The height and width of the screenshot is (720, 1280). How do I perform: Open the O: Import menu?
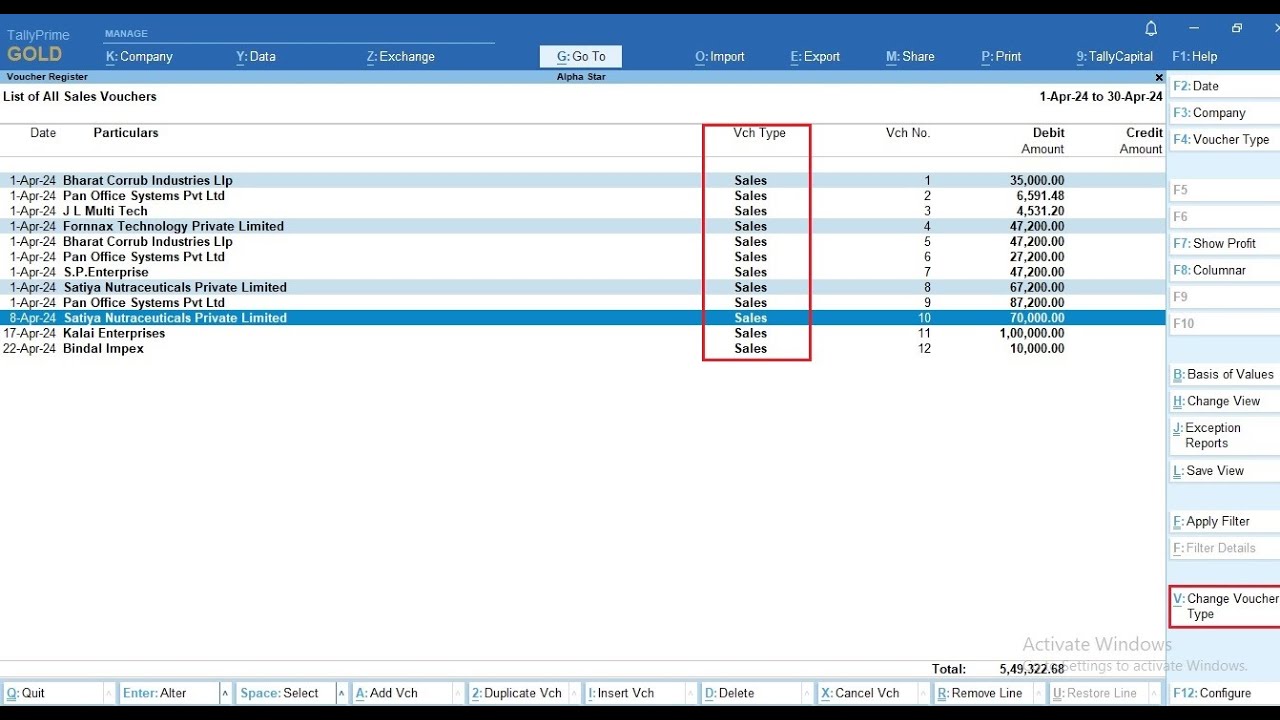coord(720,57)
